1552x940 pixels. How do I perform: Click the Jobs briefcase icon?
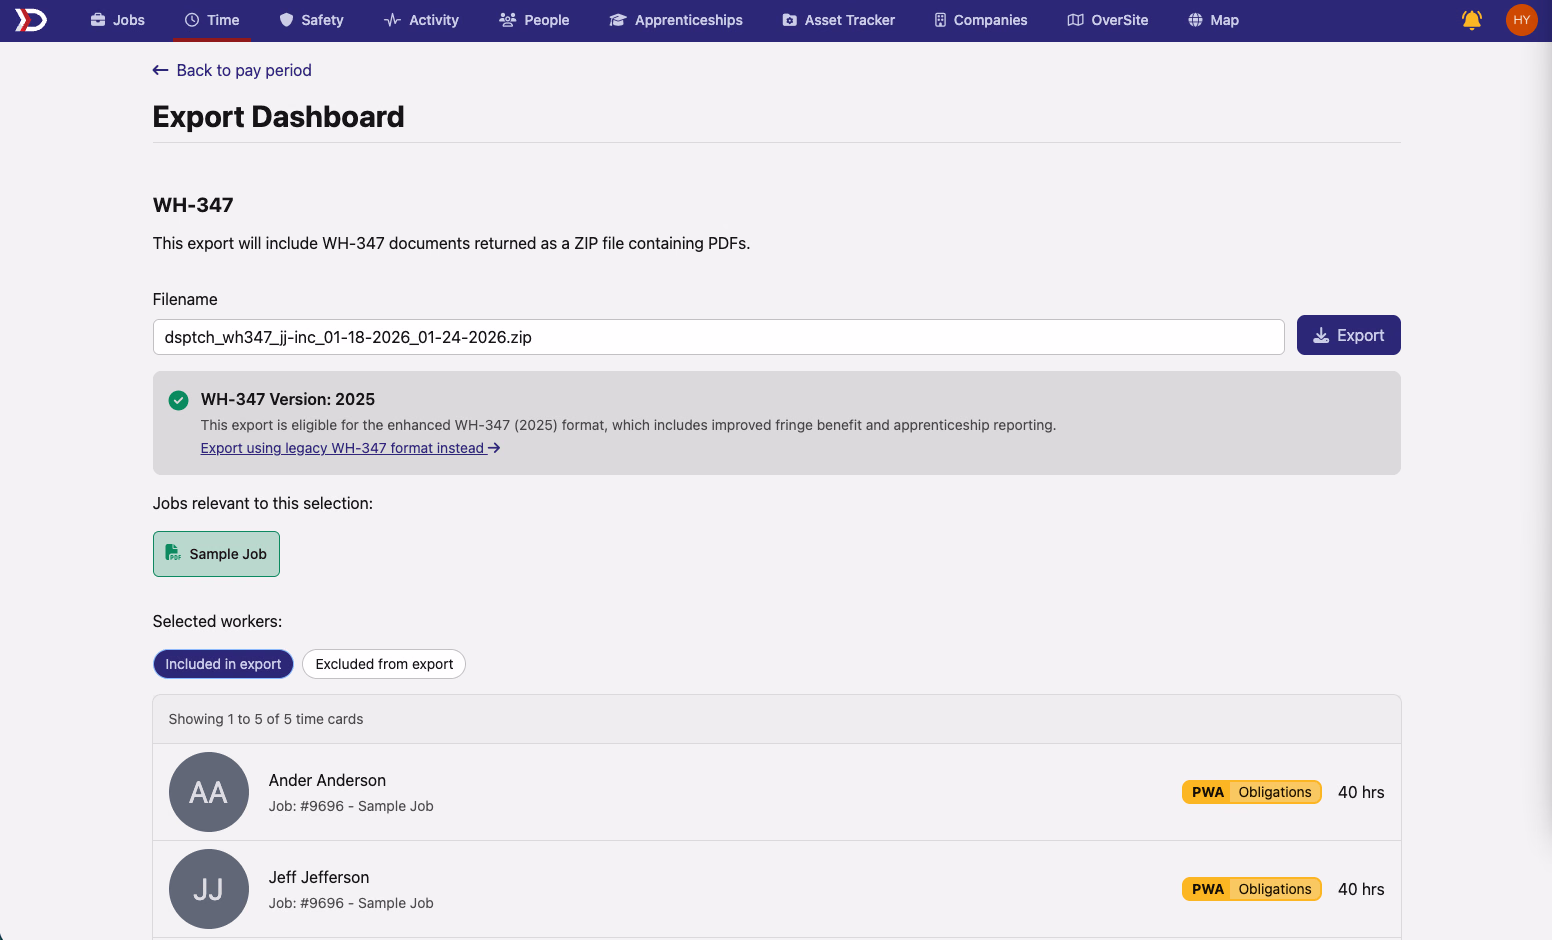tap(98, 20)
